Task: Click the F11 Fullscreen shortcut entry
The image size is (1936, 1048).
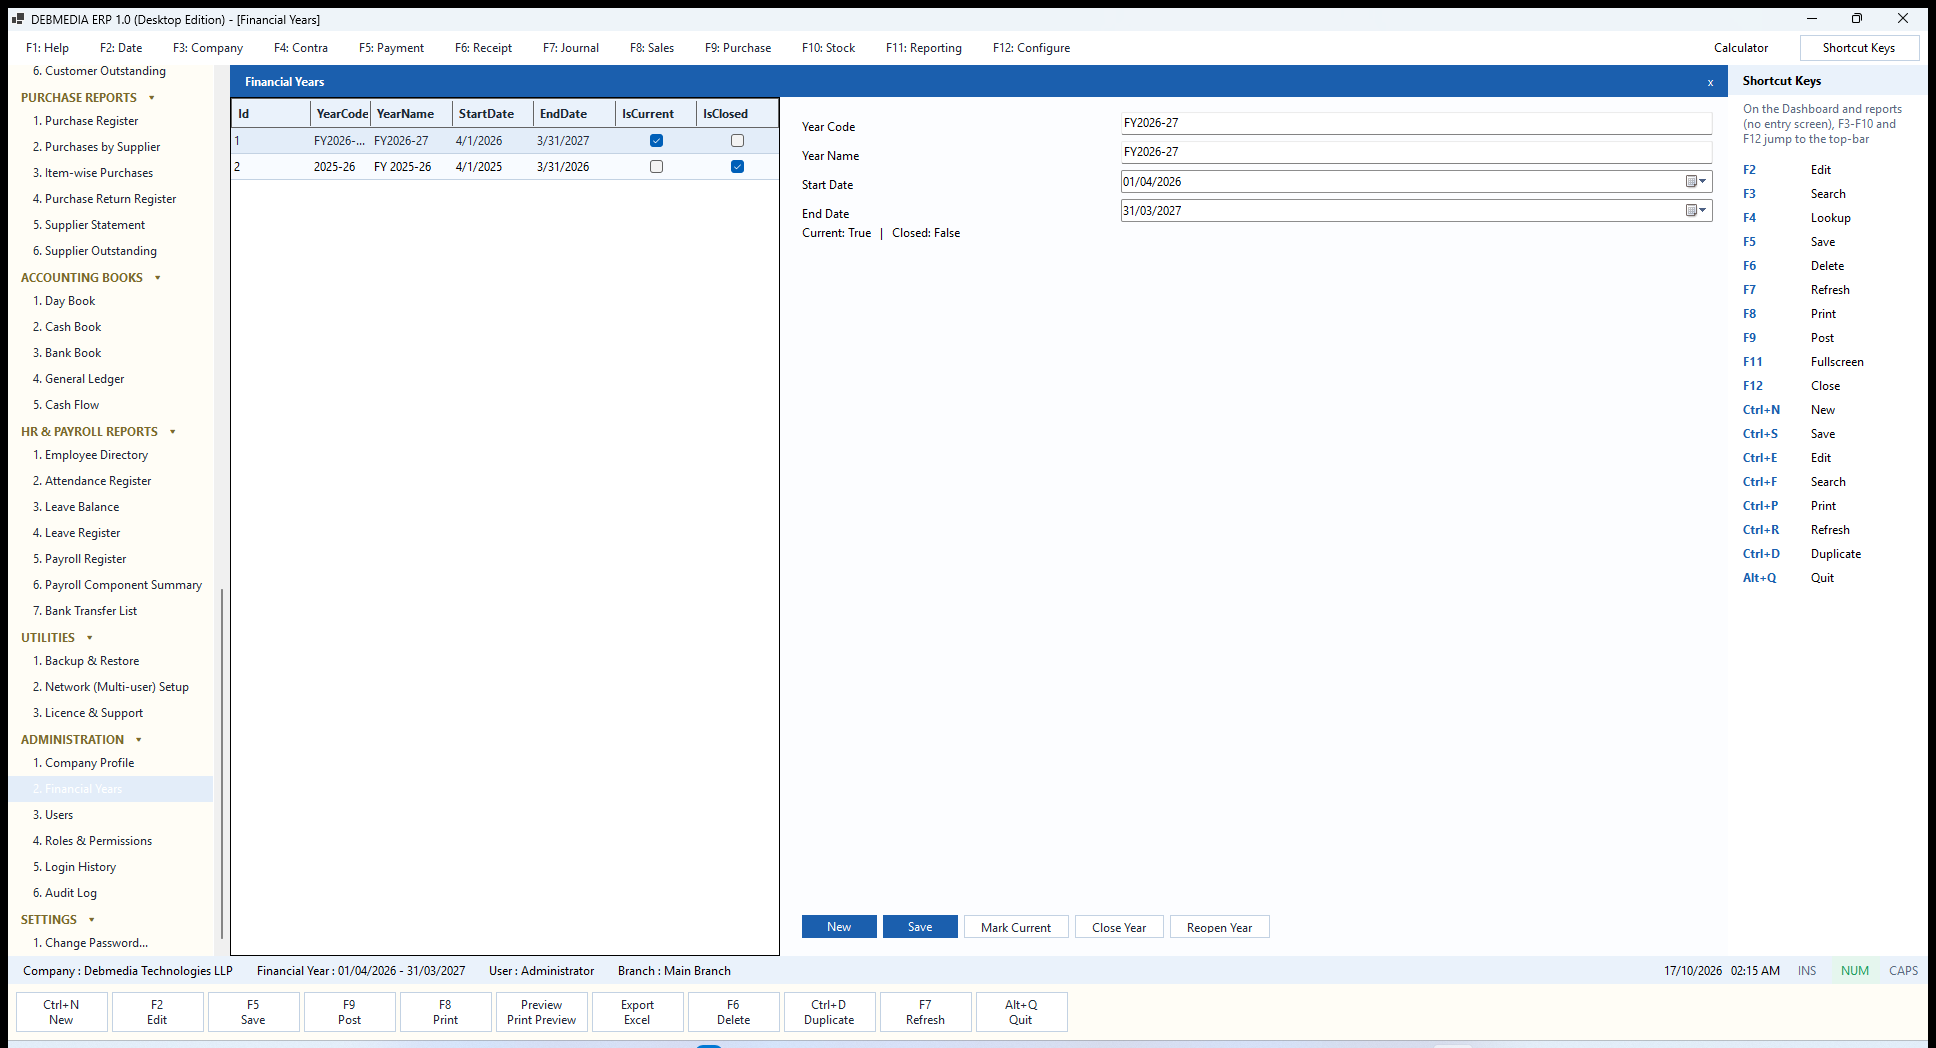Action: pos(1803,362)
